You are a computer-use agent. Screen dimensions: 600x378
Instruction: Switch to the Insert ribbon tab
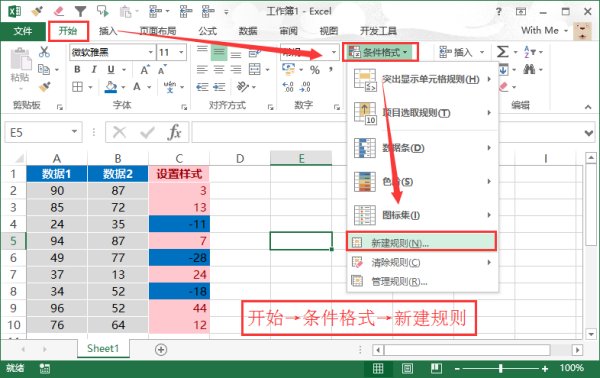pyautogui.click(x=108, y=31)
